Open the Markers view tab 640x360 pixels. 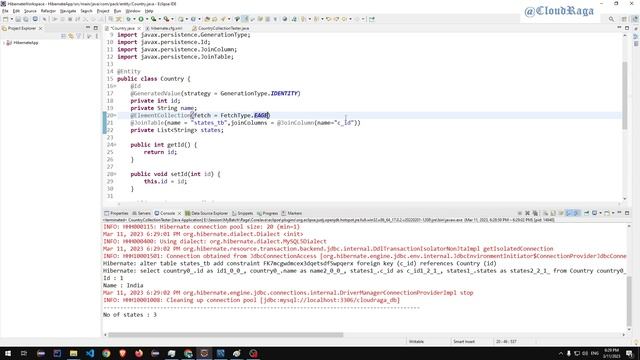click(291, 213)
